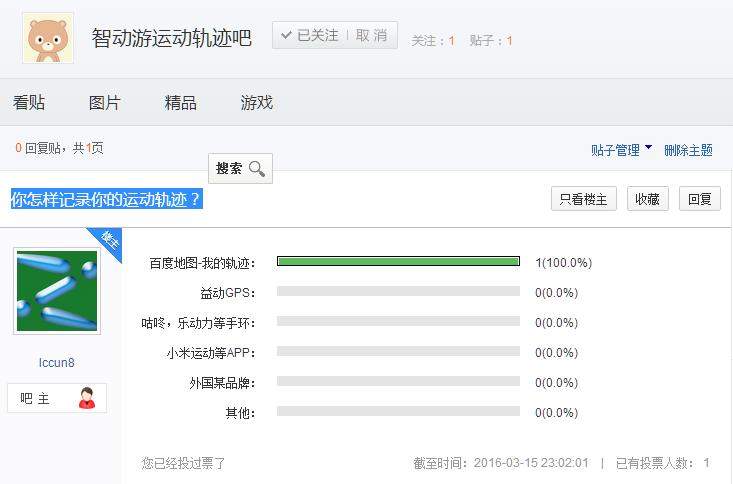Click the 删除主题 link
Screen dimensions: 733x484
click(x=688, y=150)
